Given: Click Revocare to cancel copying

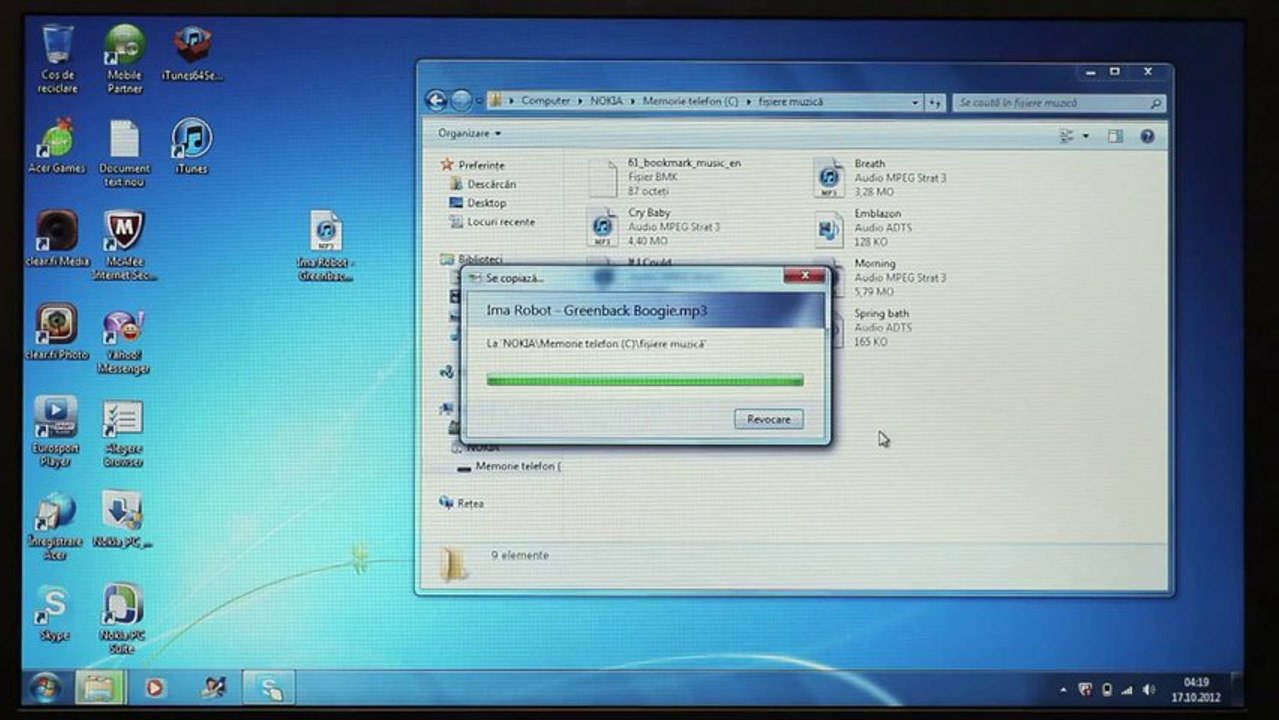Looking at the screenshot, I should coord(768,419).
